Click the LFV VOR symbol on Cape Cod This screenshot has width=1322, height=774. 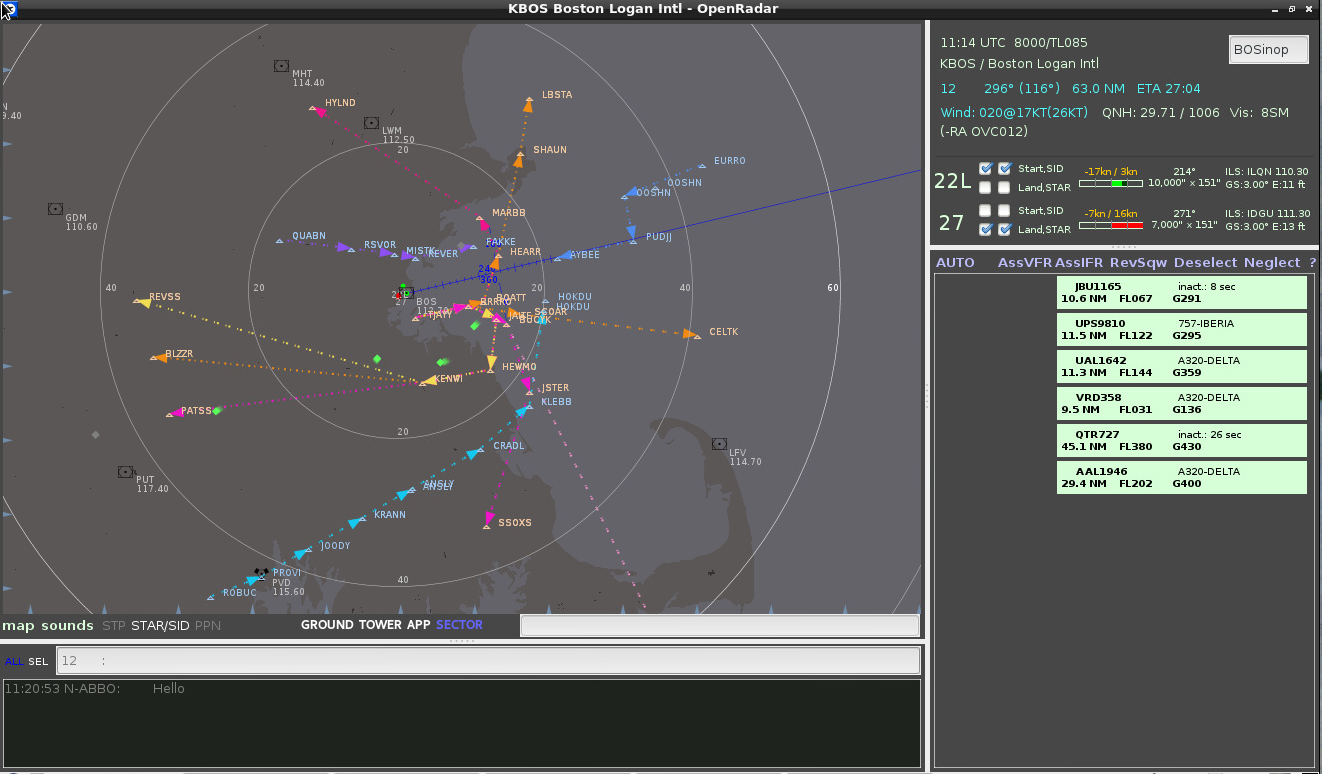click(719, 443)
